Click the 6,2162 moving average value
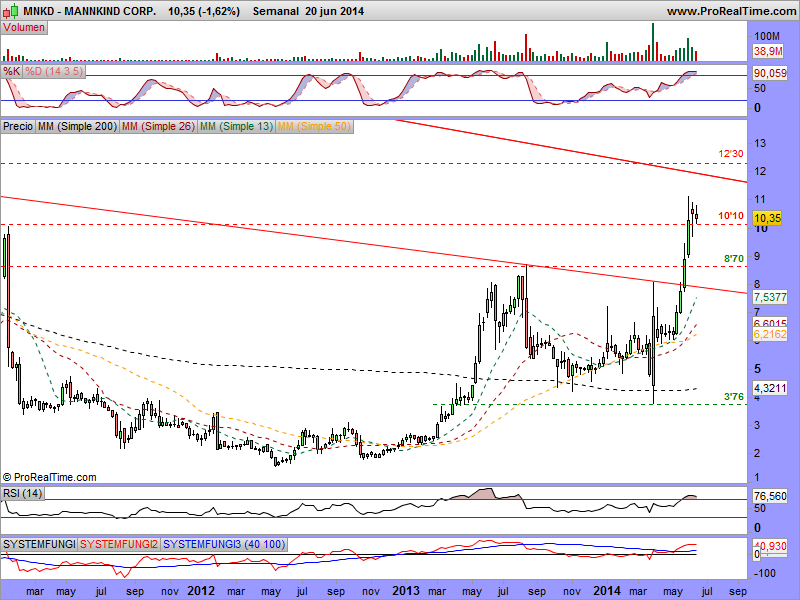 [770, 334]
